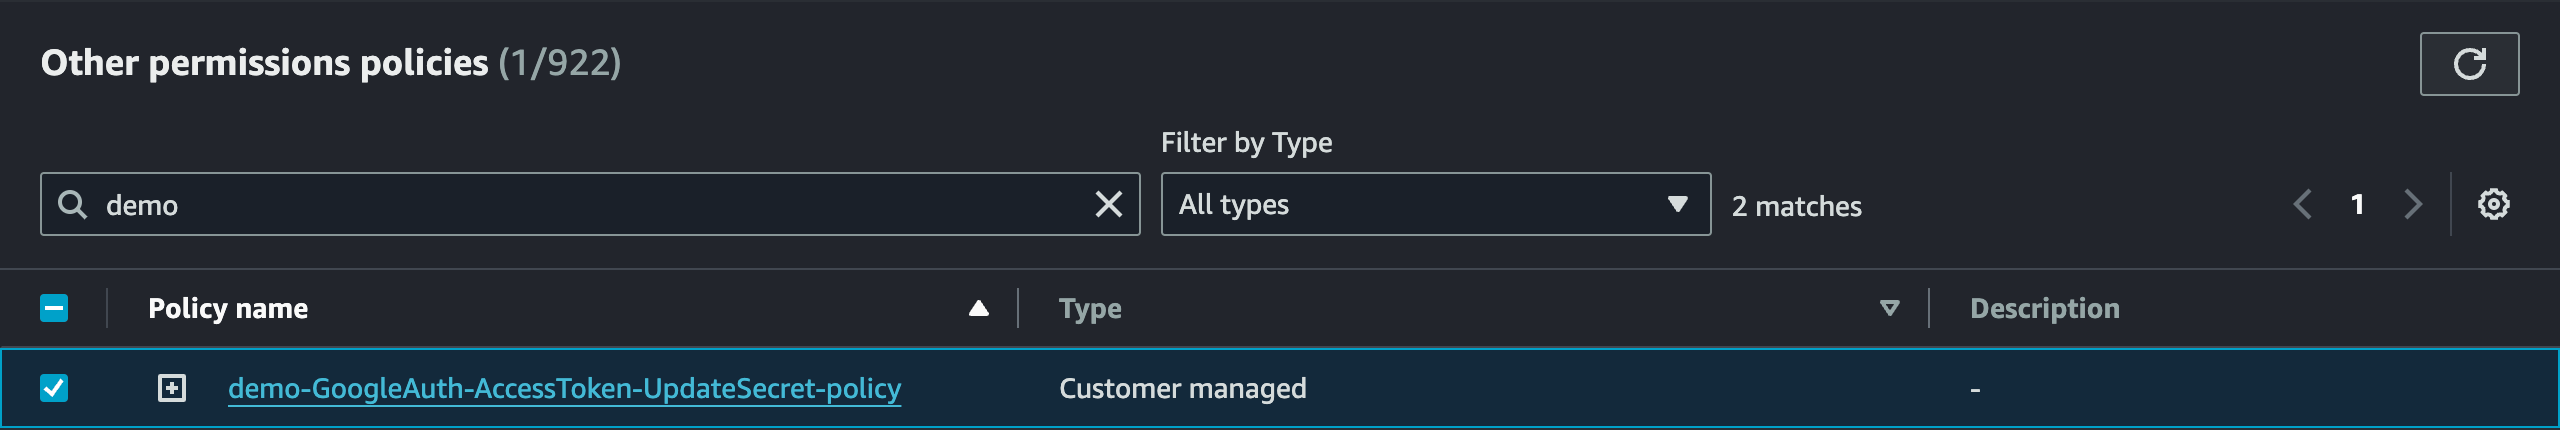Toggle the select-all policies checkbox
The image size is (2560, 430).
tap(54, 308)
